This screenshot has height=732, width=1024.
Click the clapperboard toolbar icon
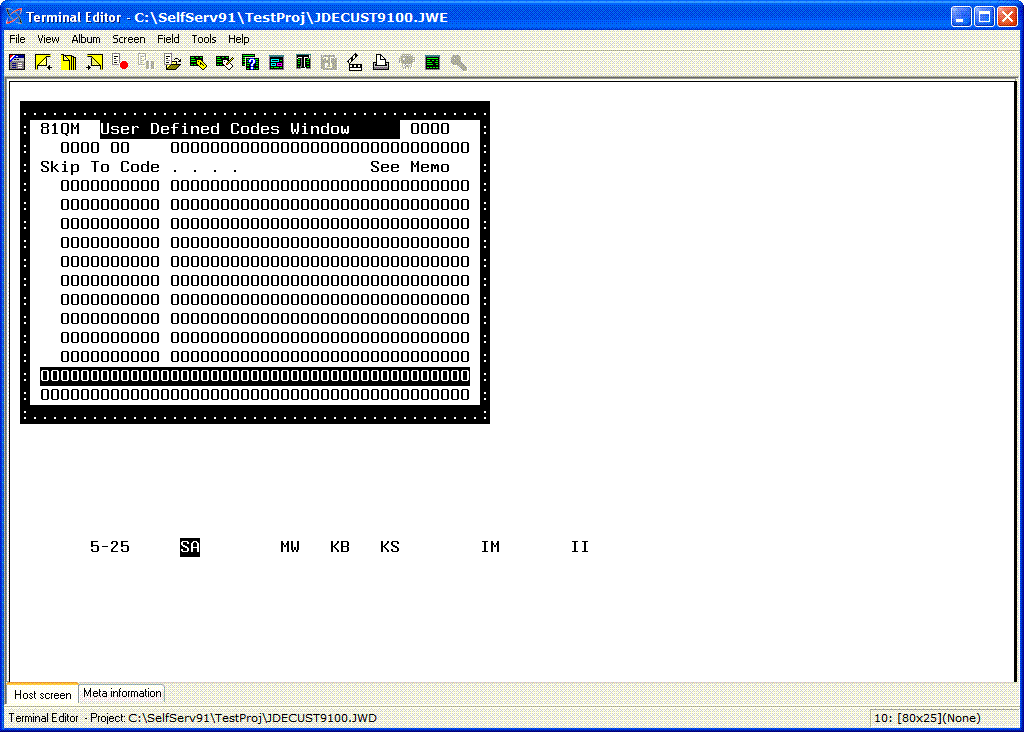coord(355,63)
